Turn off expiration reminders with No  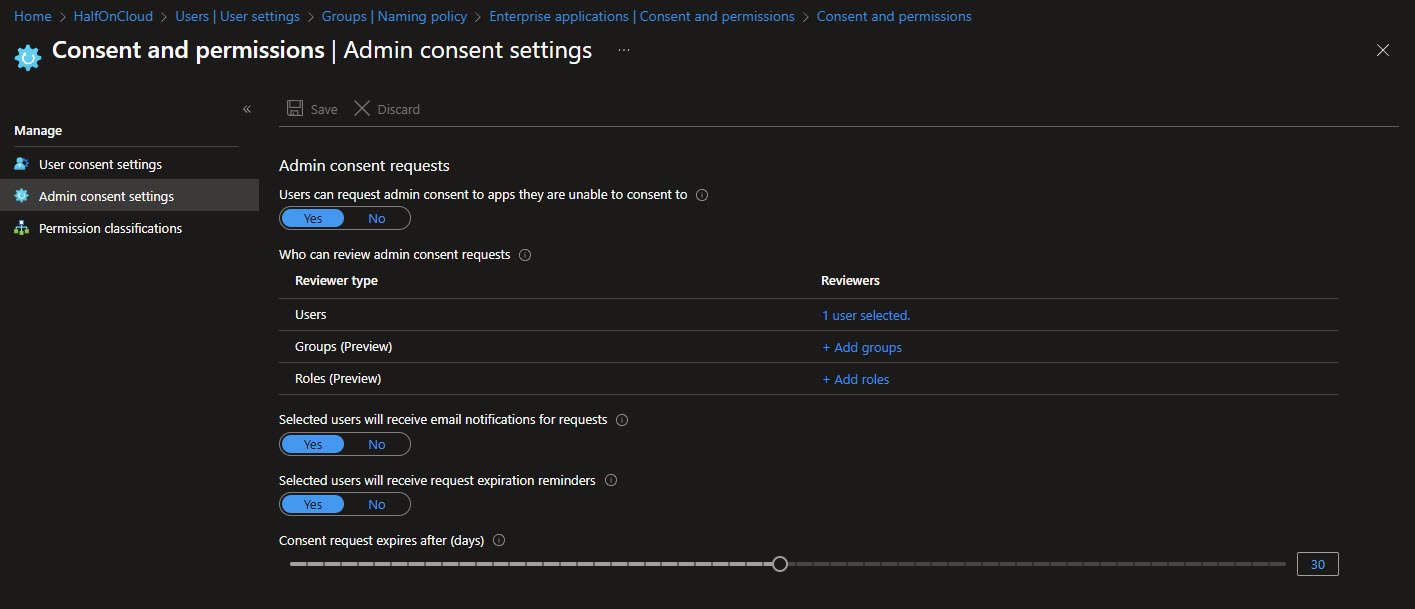(376, 504)
